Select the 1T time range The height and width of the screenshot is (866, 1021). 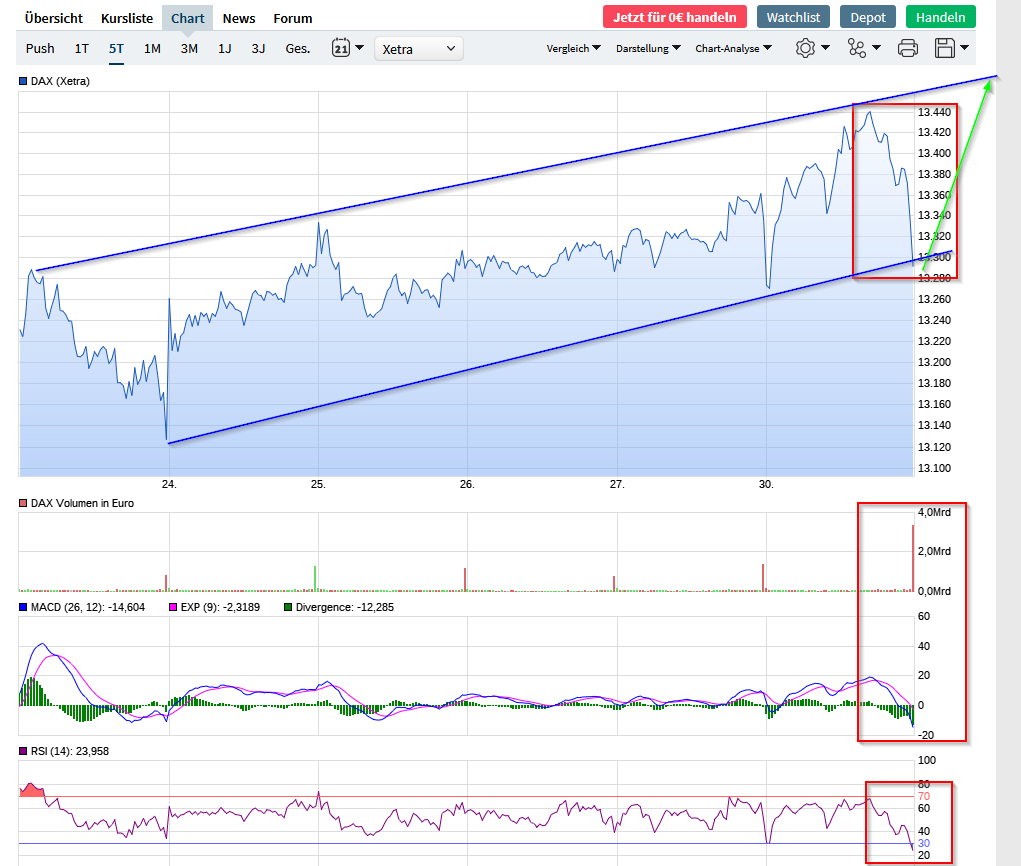[x=81, y=48]
